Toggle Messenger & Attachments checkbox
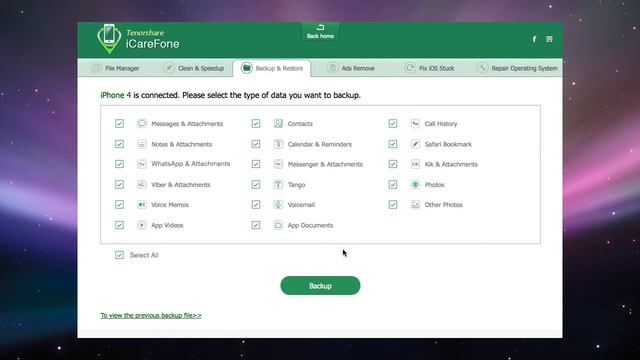 [x=256, y=164]
